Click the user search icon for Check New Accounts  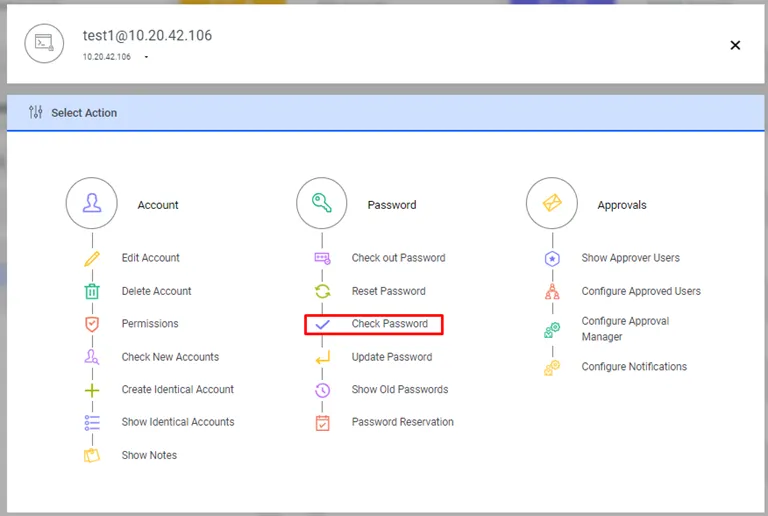(x=92, y=357)
